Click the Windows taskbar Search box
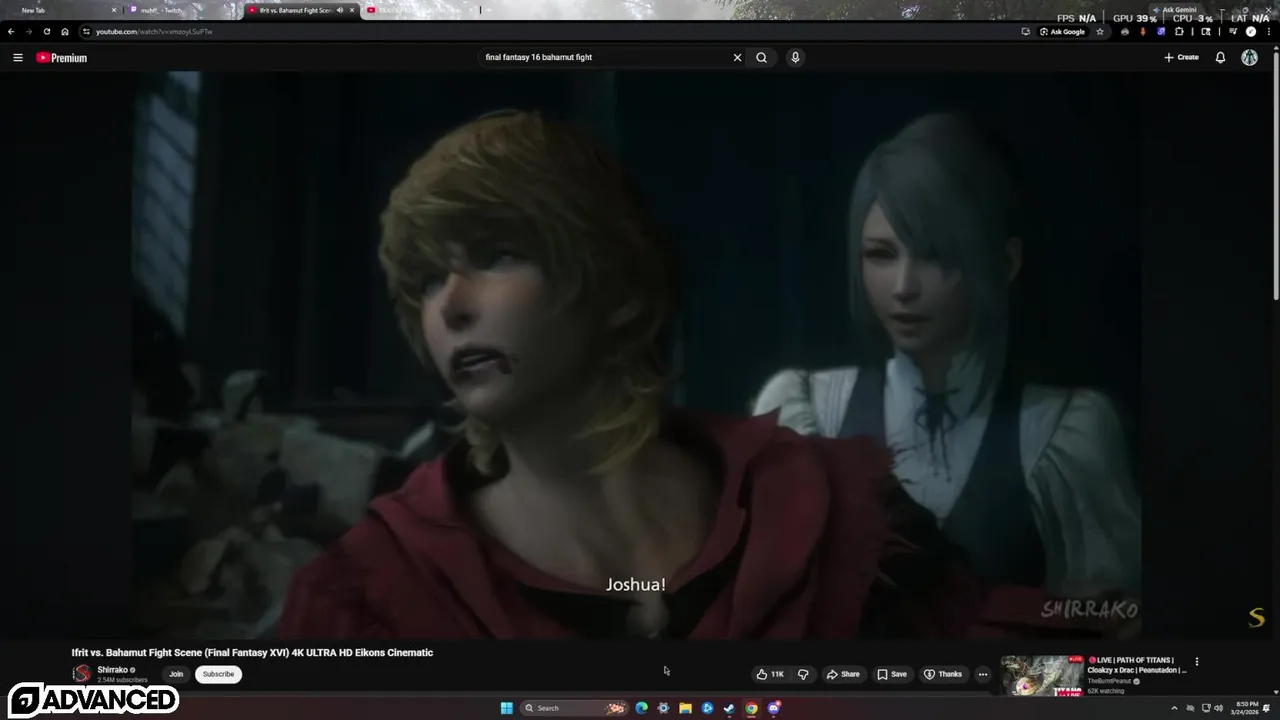 coord(574,708)
